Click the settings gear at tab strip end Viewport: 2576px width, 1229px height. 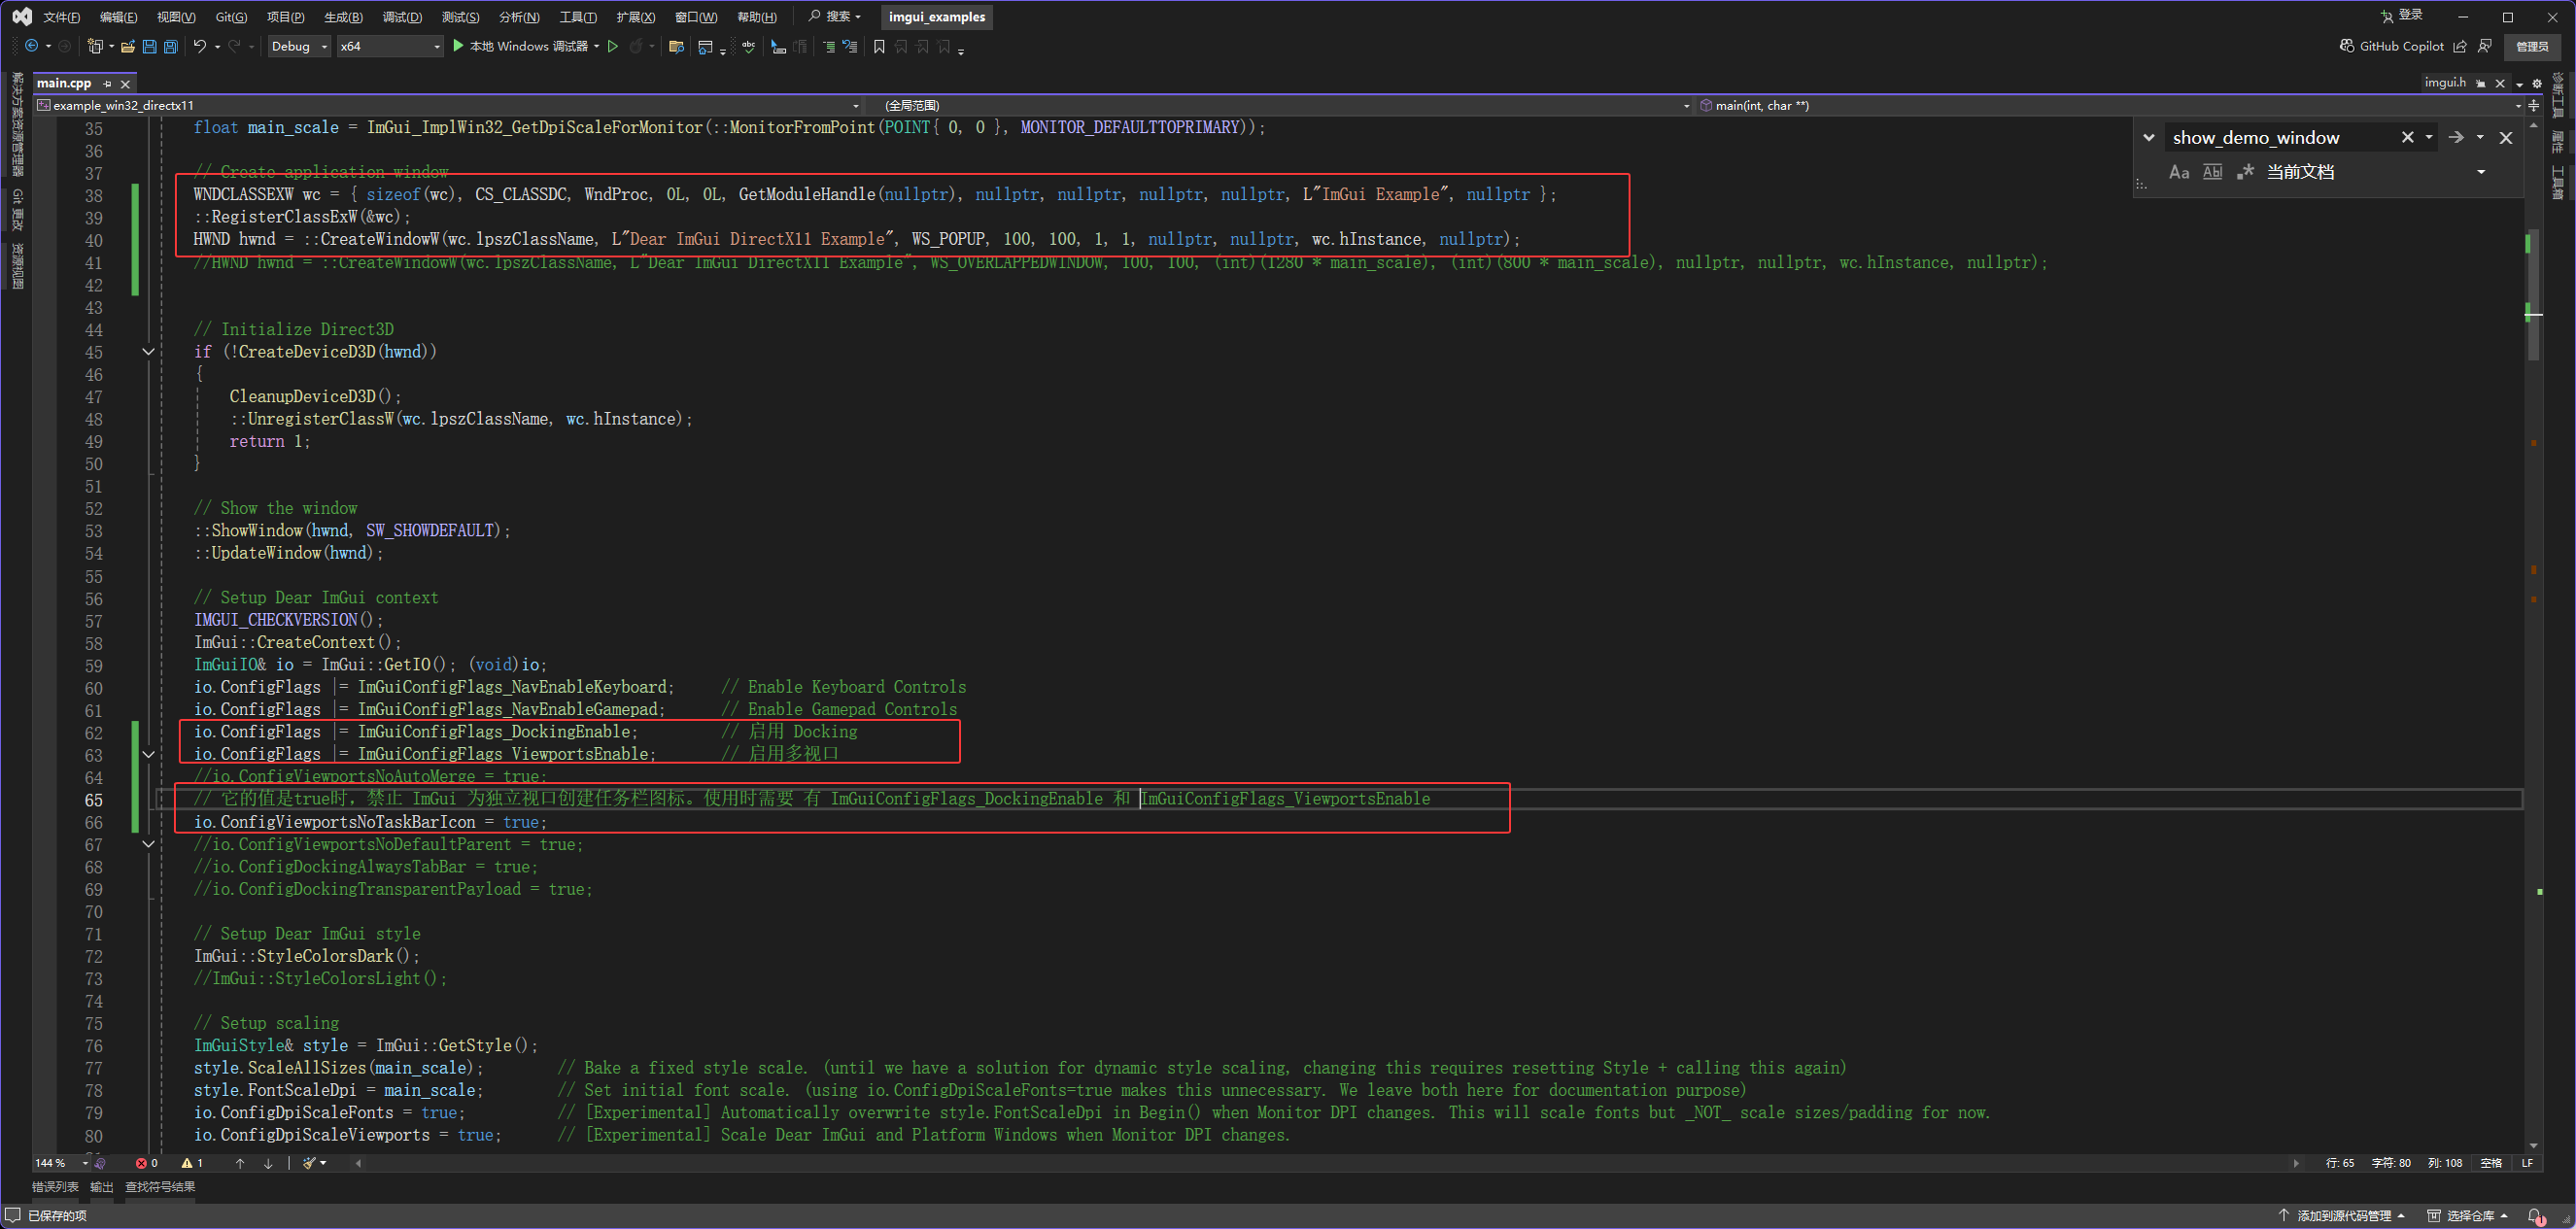point(2537,83)
